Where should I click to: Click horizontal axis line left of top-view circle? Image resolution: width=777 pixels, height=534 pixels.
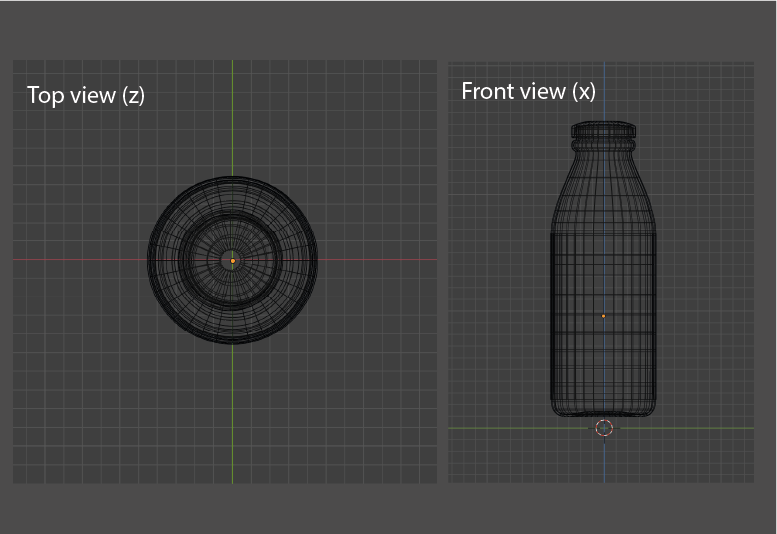click(80, 261)
